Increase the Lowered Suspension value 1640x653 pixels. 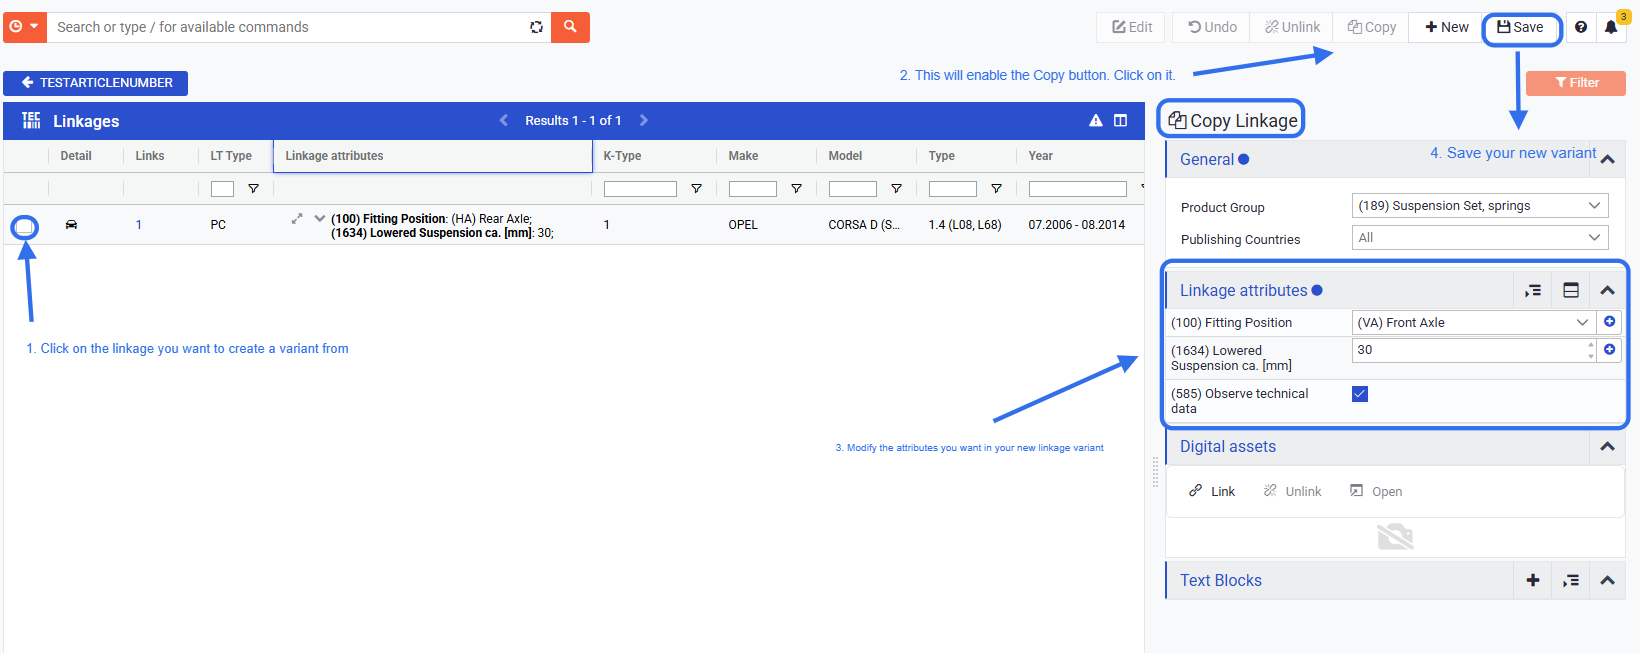click(x=1591, y=345)
